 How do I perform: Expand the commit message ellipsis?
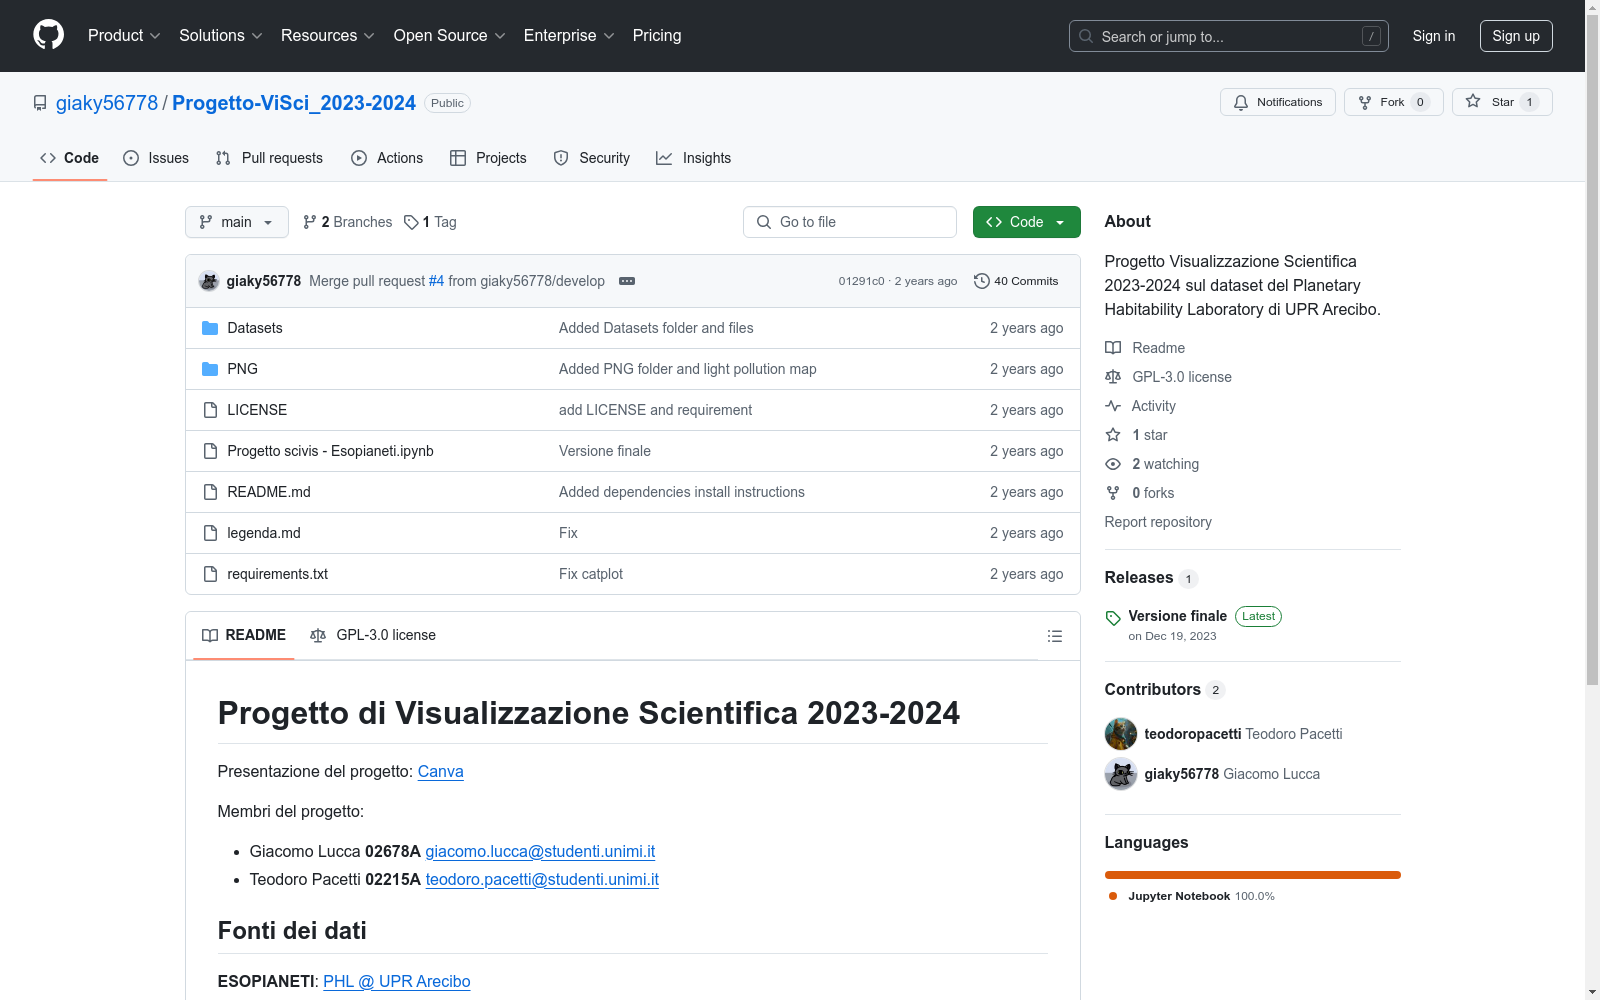[627, 281]
